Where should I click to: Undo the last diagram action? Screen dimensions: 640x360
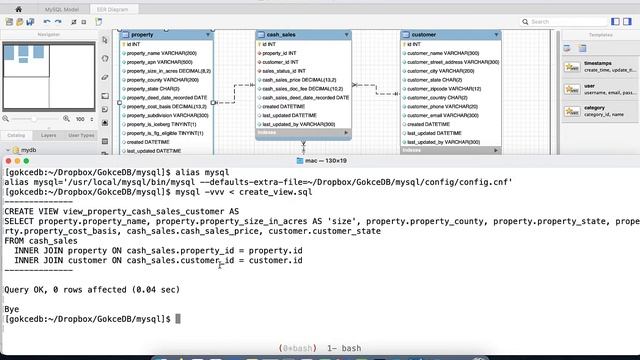click(x=47, y=22)
